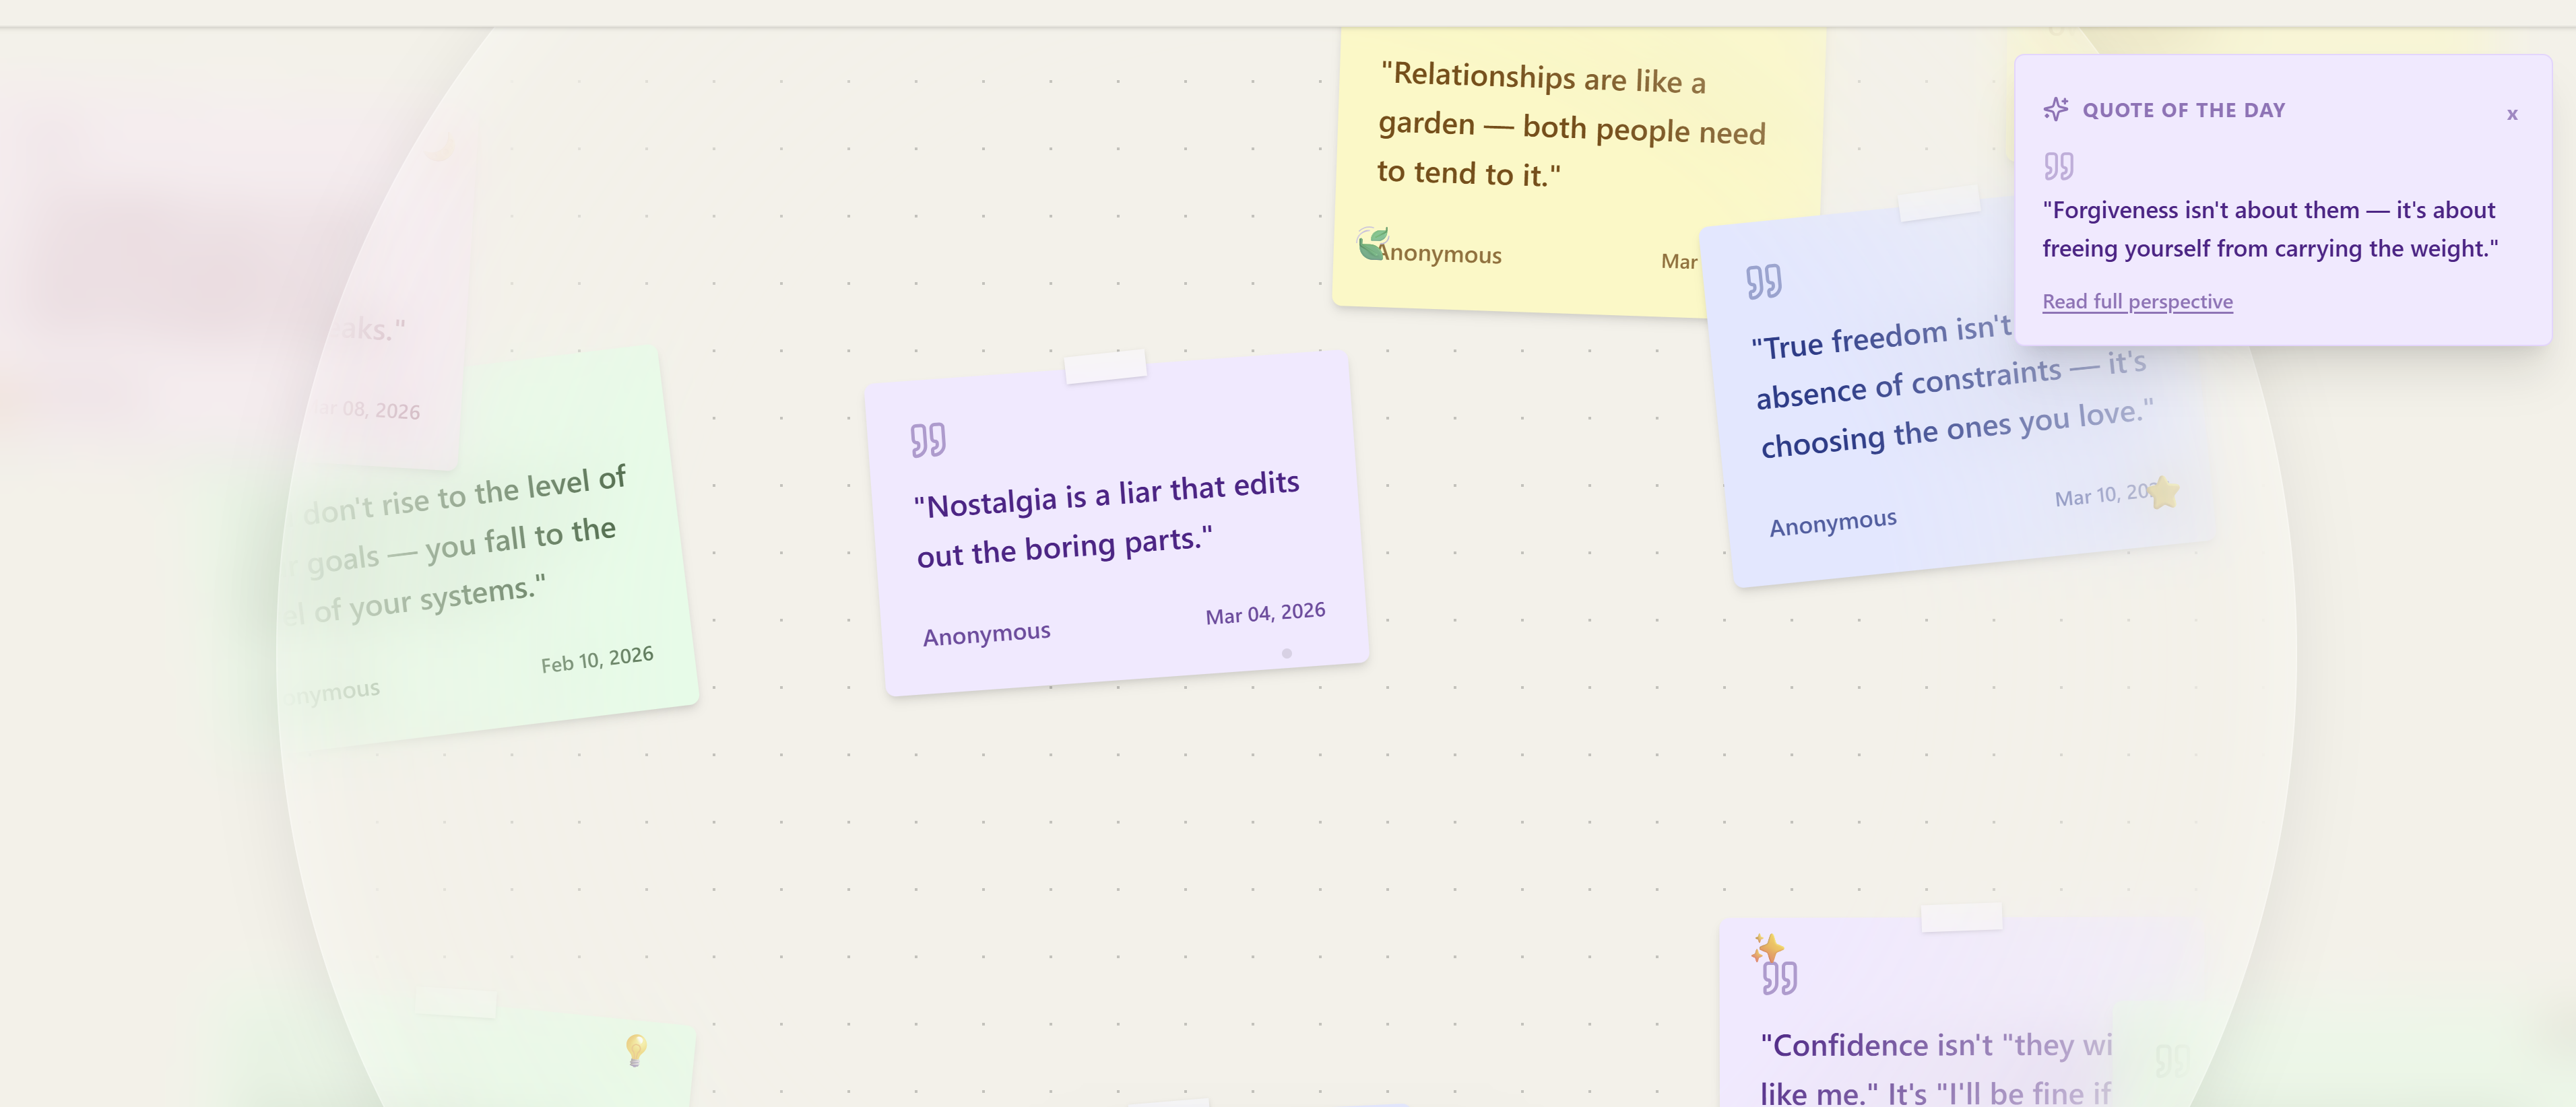Open the Relationships are like a garden note
Screen dimensions: 2576x1107
1570,125
